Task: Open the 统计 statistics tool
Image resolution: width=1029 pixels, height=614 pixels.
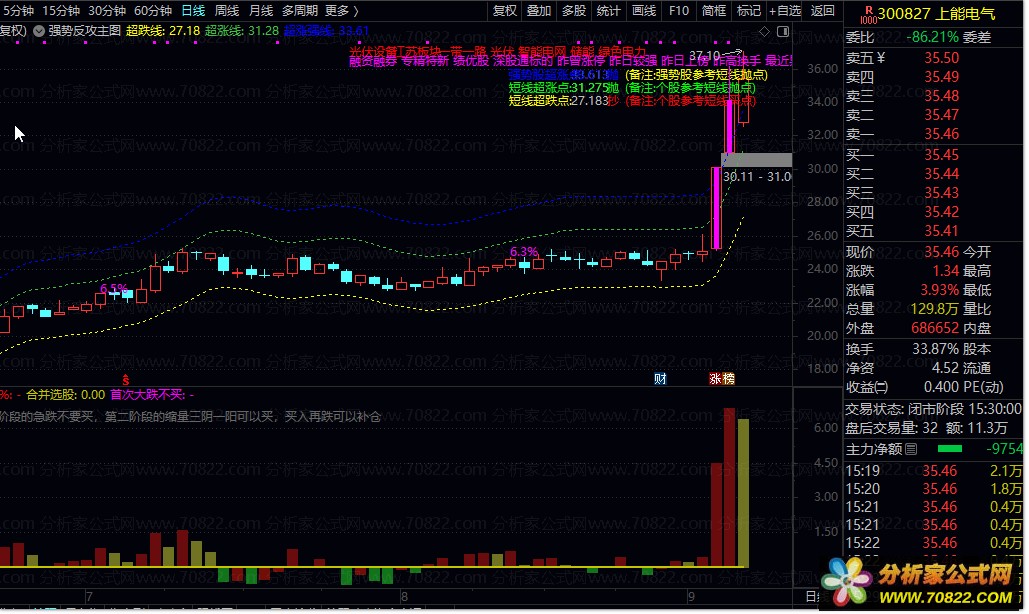Action: pyautogui.click(x=608, y=10)
